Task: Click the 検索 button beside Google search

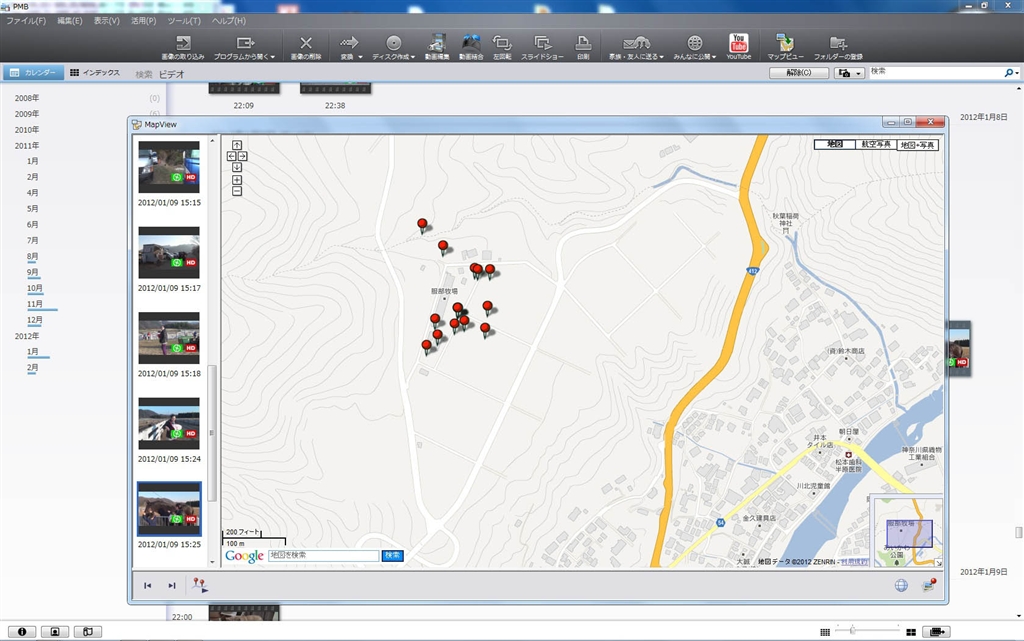Action: pos(393,555)
